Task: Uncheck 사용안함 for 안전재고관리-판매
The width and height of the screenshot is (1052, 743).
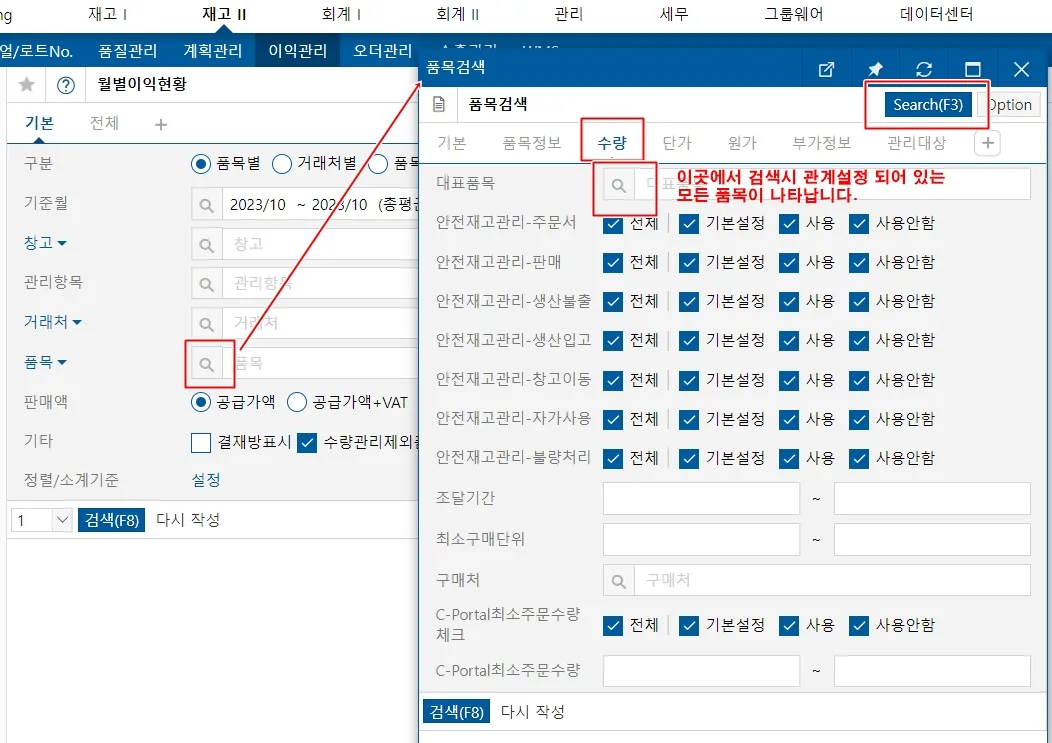Action: (859, 262)
